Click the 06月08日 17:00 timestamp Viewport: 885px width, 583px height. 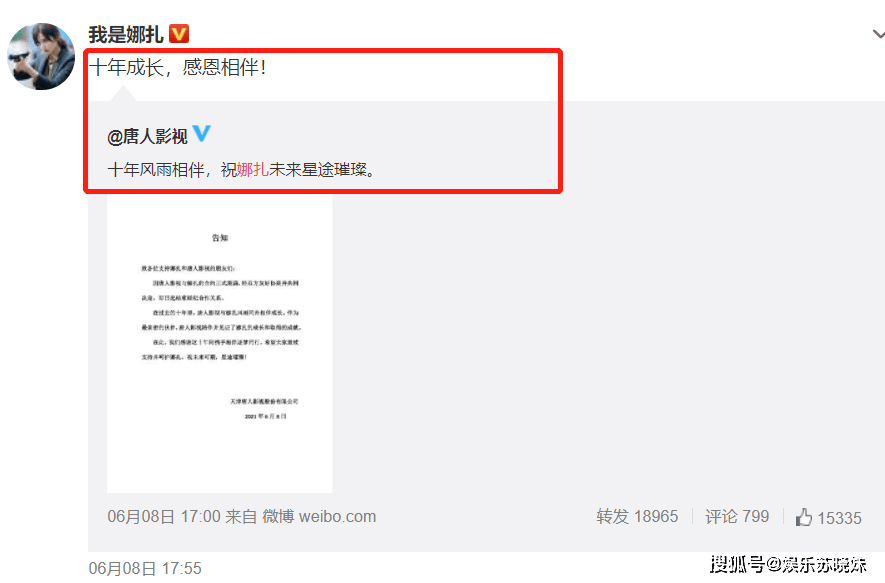[x=164, y=516]
